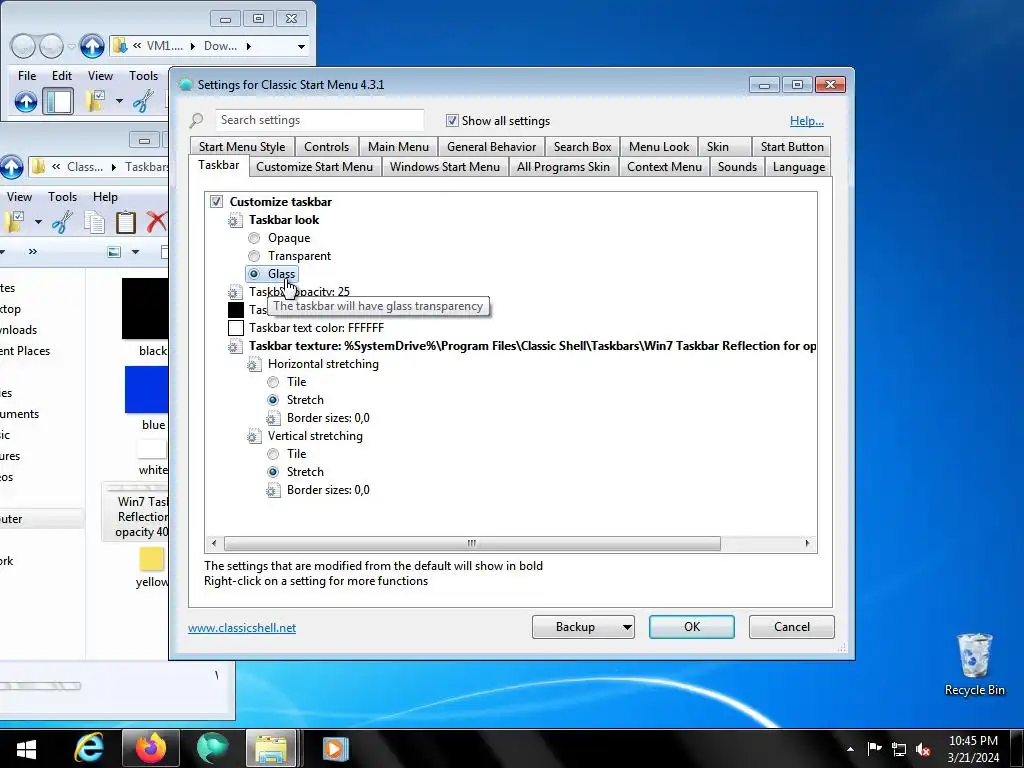Viewport: 1024px width, 768px height.
Task: Click the settings list scroll left arrow
Action: click(214, 543)
